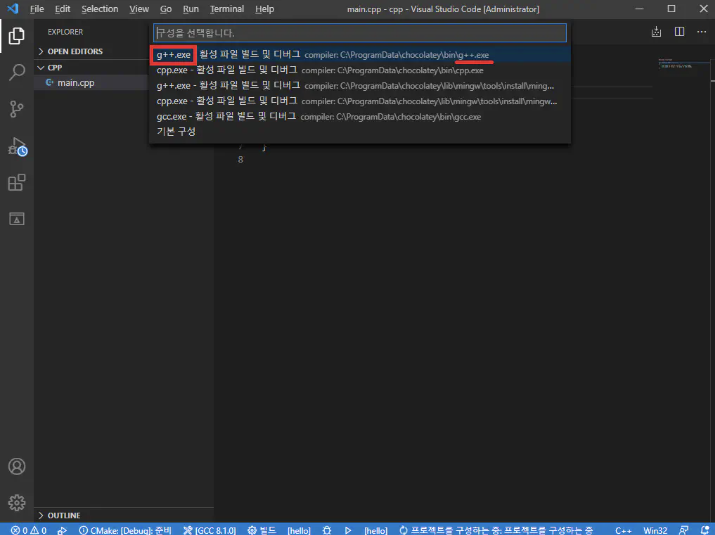
Task: Click the [GCC 8.1.0] kit selector
Action: tap(209, 530)
